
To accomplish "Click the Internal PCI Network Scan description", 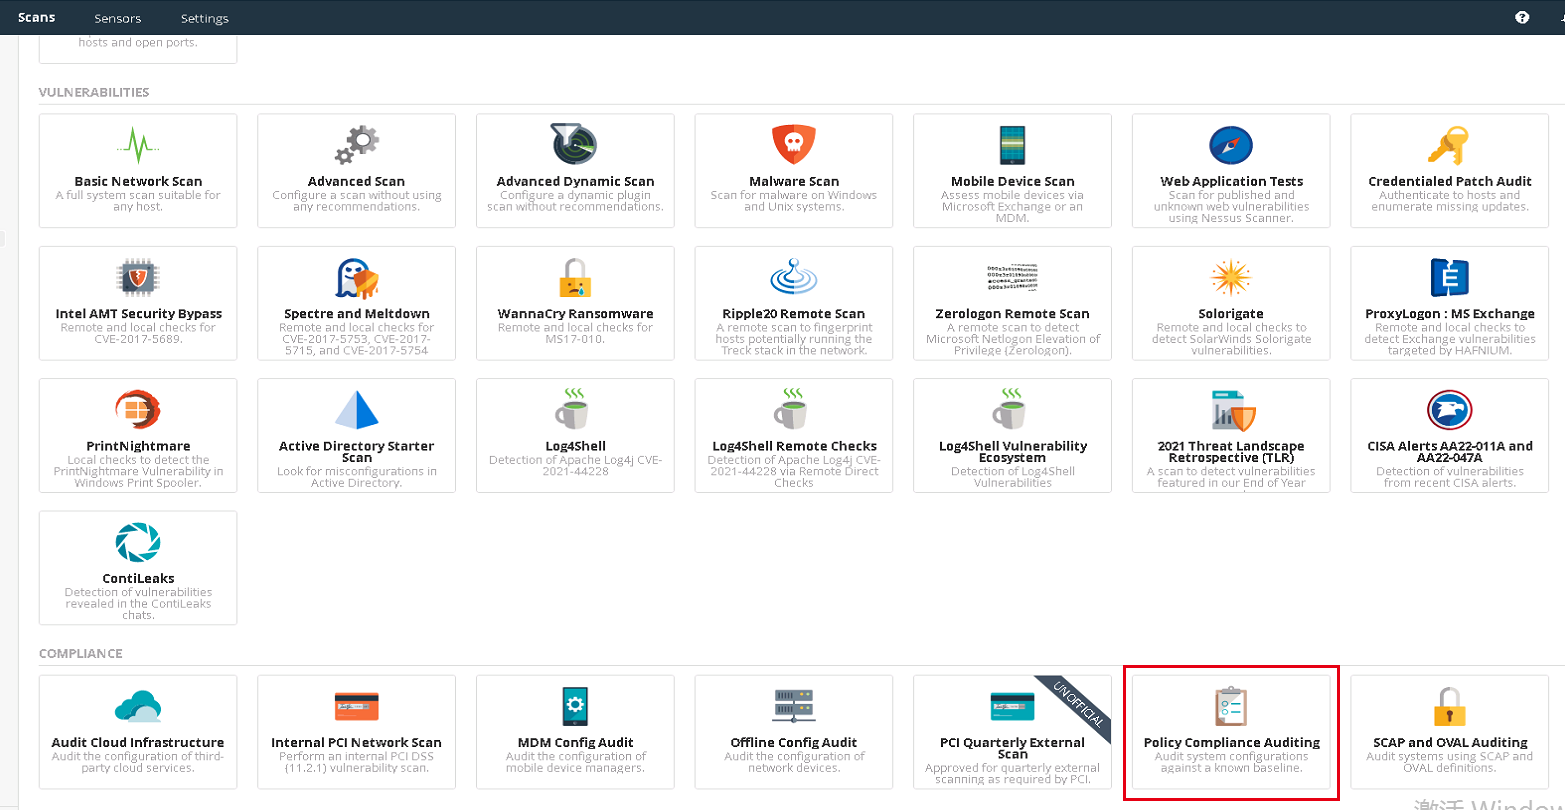I will 356,762.
